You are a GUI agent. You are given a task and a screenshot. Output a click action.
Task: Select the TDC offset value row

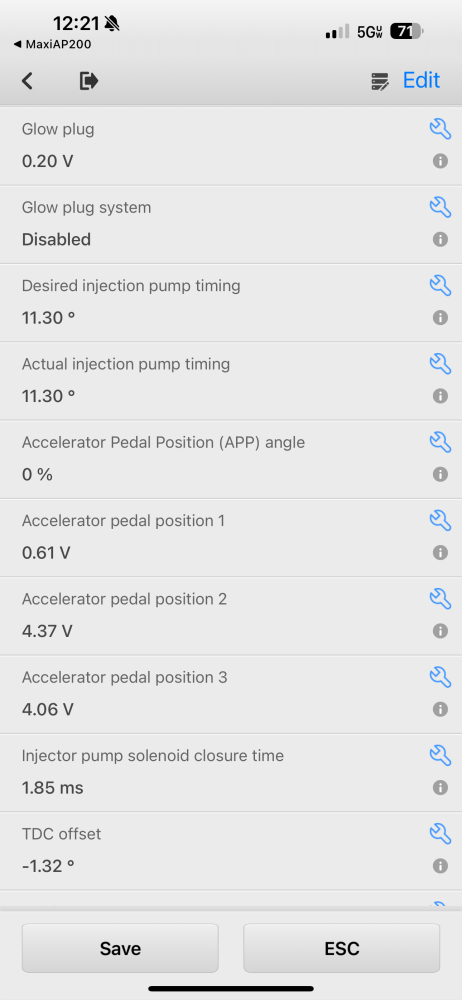231,851
